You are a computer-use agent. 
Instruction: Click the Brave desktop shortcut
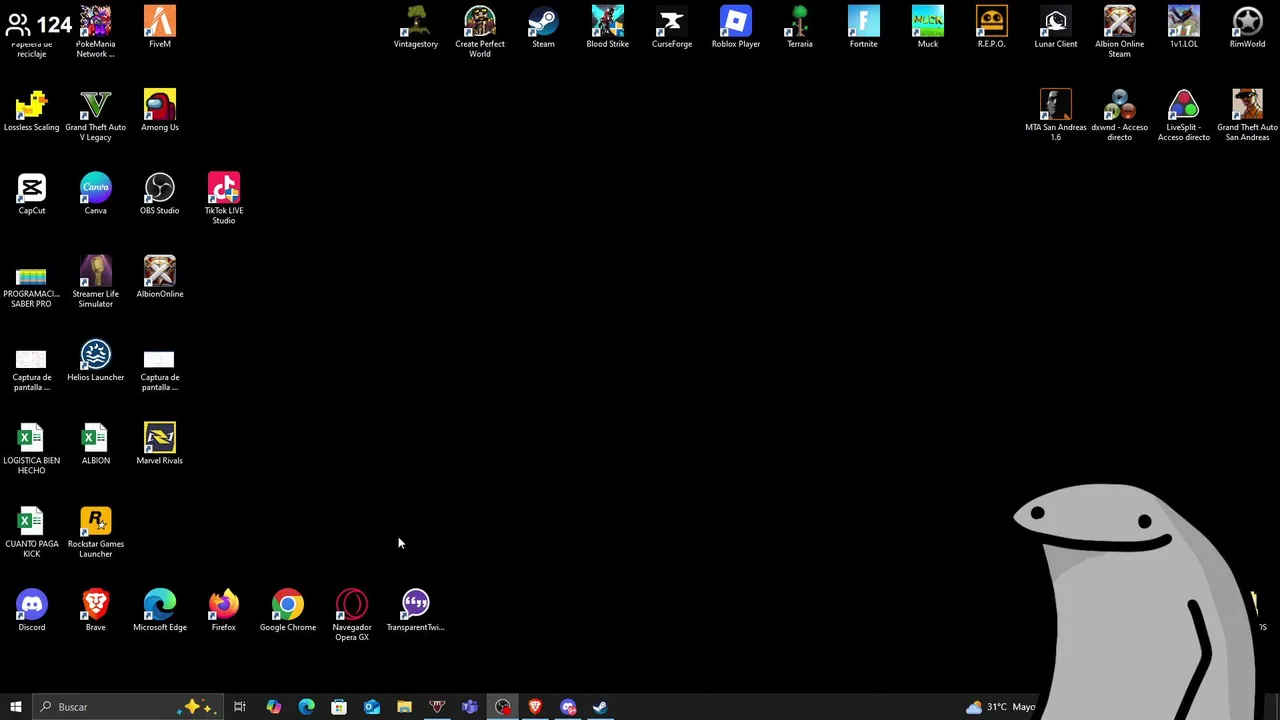point(96,611)
